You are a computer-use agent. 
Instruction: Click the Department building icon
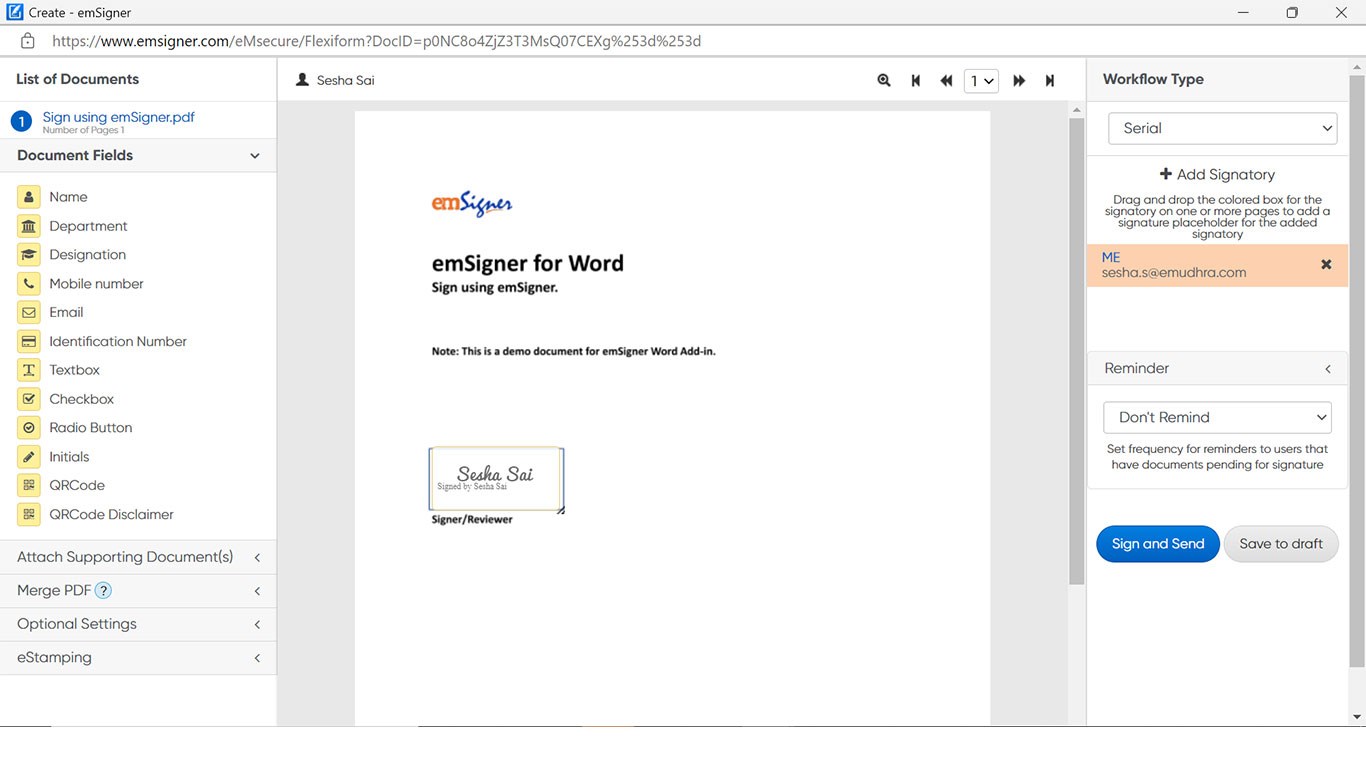[x=29, y=226]
